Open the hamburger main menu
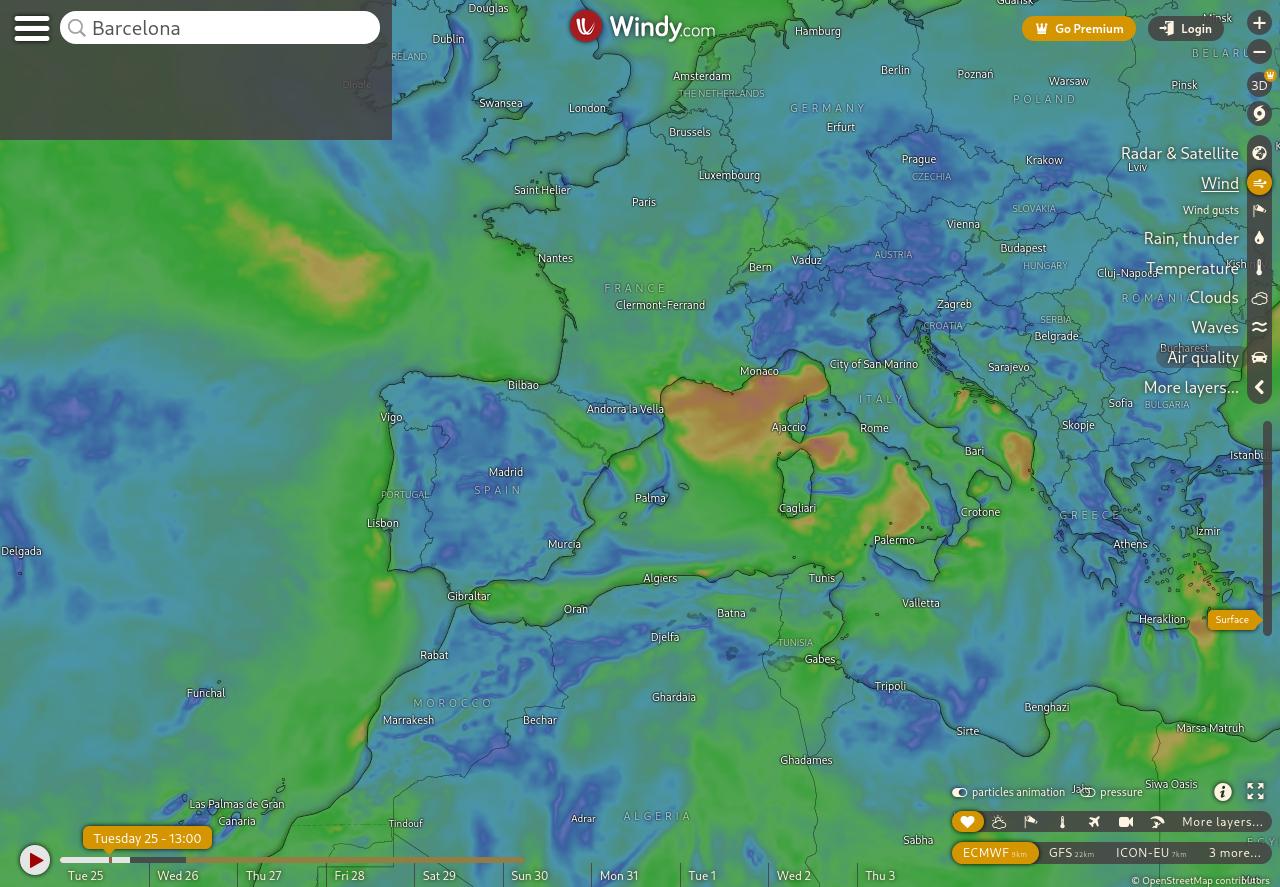The height and width of the screenshot is (887, 1280). tap(32, 28)
